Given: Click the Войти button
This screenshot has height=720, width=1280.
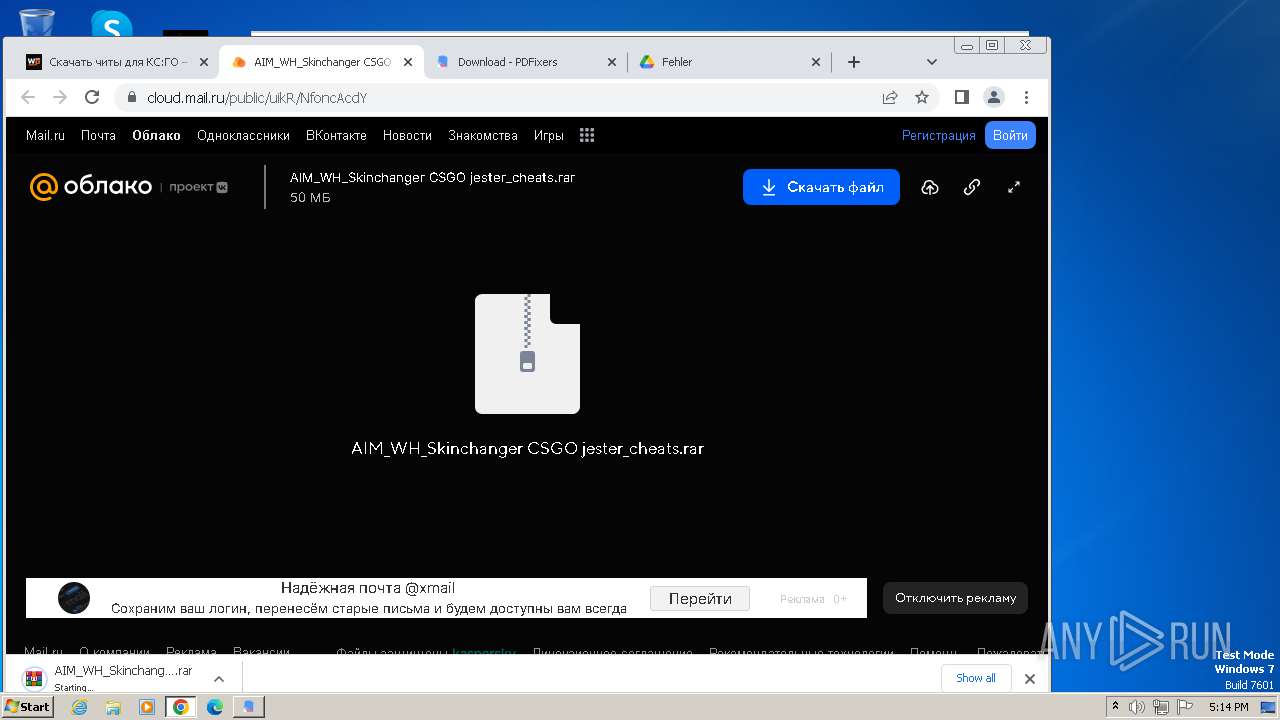Looking at the screenshot, I should (1010, 135).
